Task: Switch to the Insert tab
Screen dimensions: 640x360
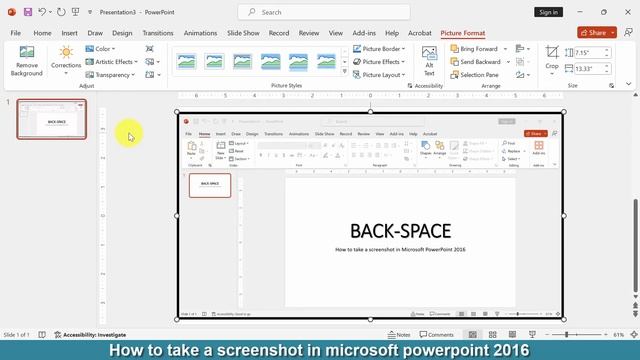Action: tap(69, 33)
